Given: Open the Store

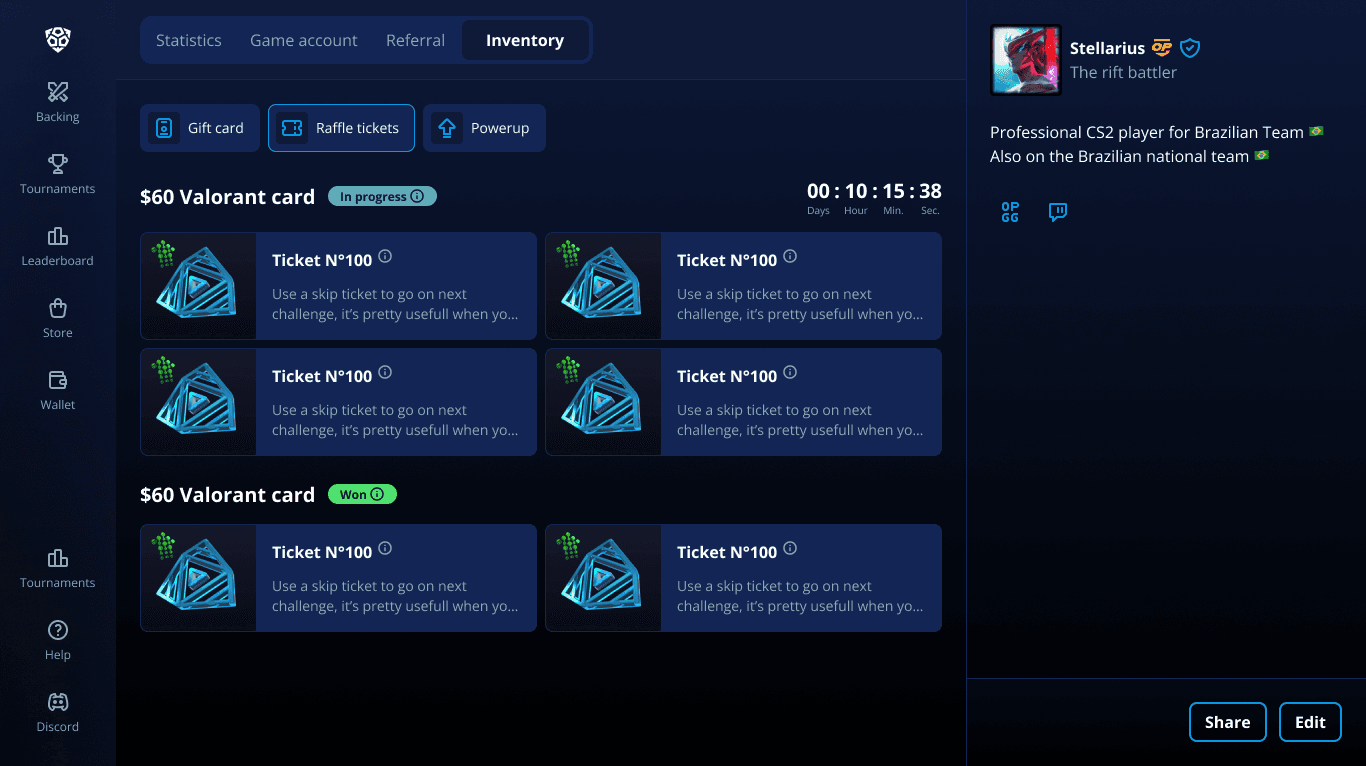Looking at the screenshot, I should [58, 319].
